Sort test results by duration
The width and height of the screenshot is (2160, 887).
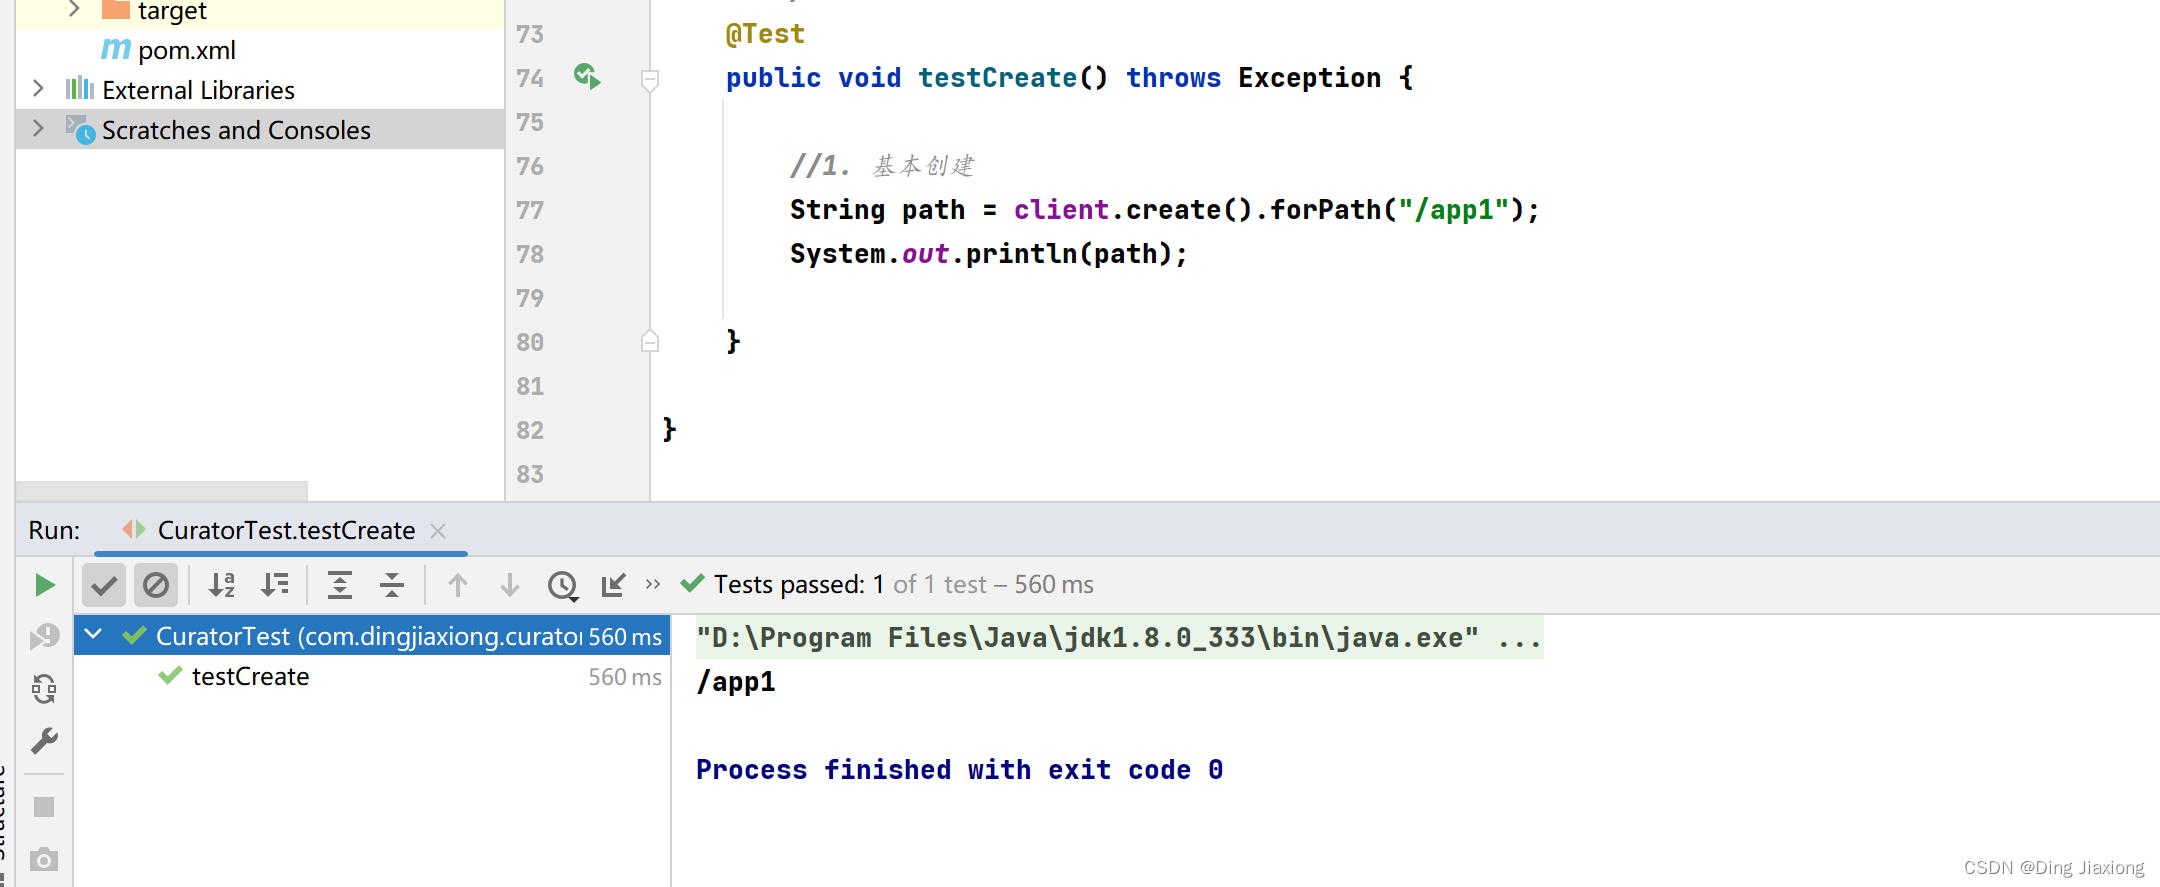[274, 585]
